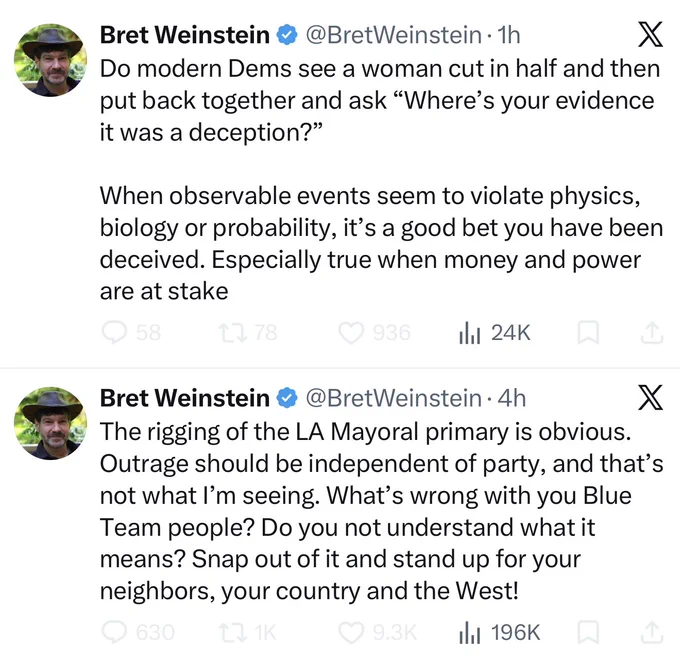Bookmark the 1h Bret Weinstein tweet

[588, 333]
